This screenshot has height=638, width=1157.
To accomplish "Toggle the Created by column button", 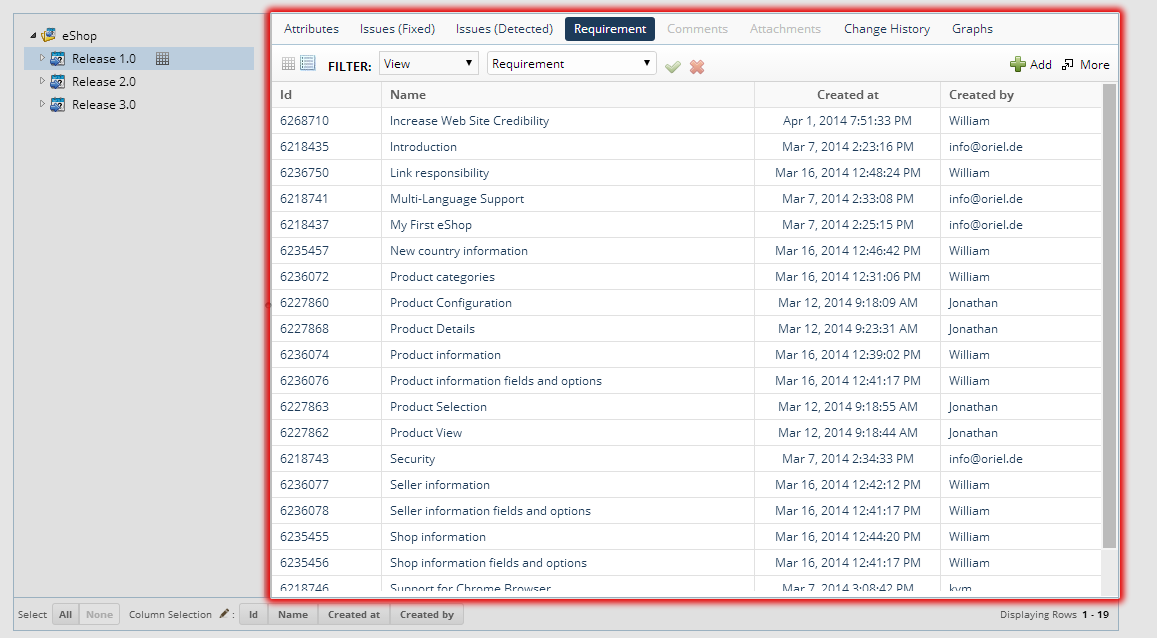I will 426,614.
